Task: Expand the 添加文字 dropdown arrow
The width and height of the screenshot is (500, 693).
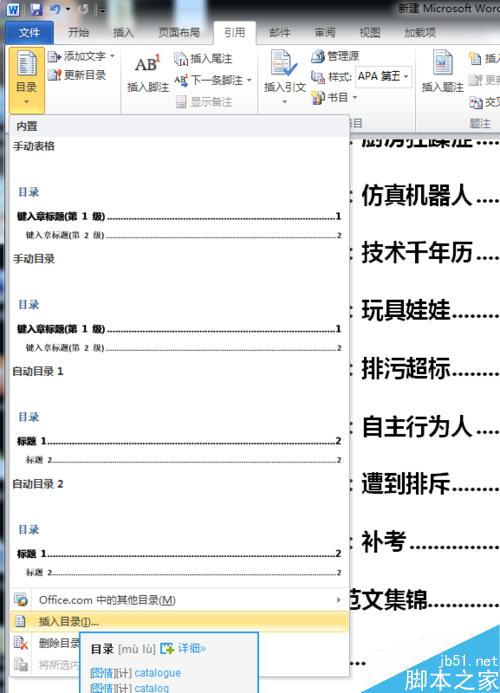Action: [x=112, y=56]
